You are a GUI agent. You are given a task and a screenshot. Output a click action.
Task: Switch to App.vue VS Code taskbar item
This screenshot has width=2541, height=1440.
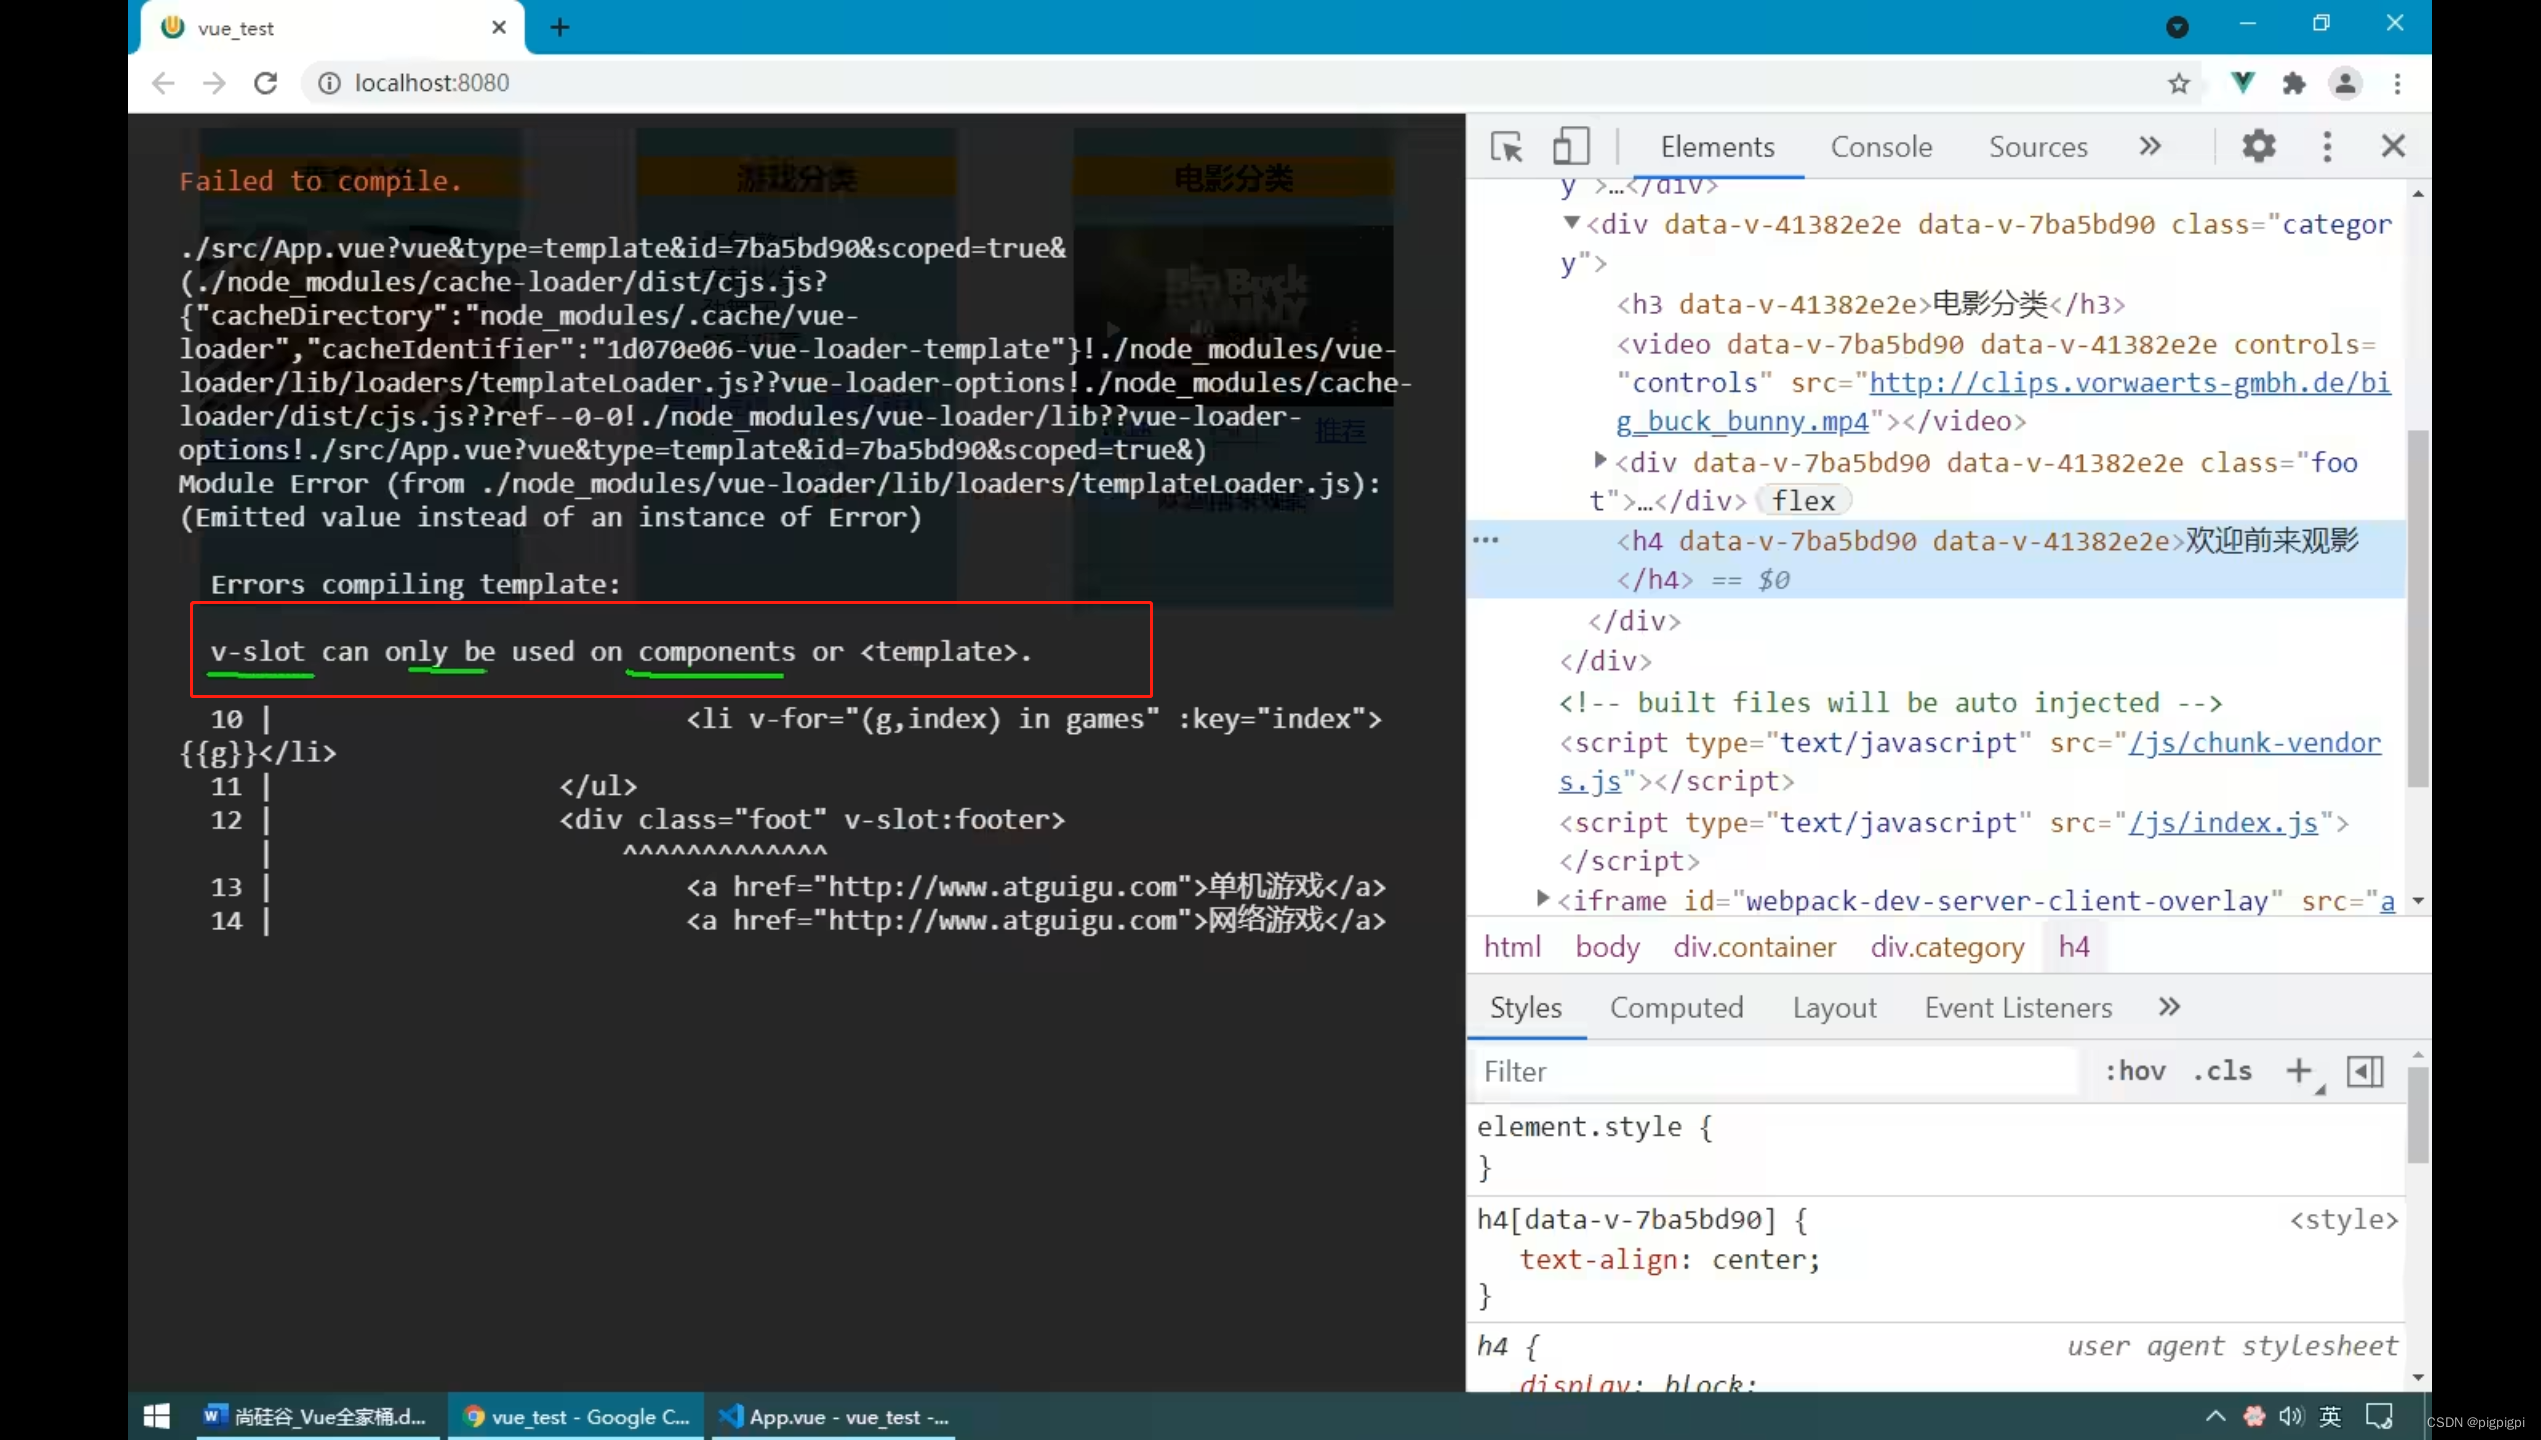tap(834, 1416)
